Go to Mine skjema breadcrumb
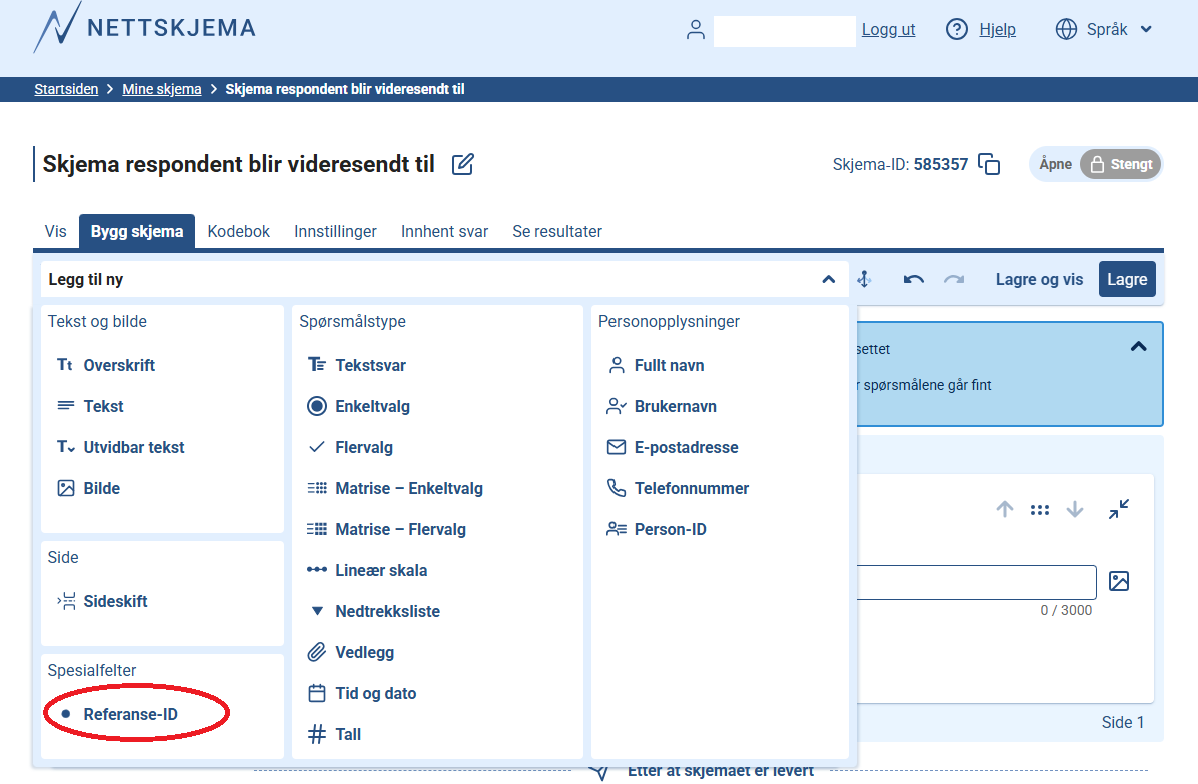The height and width of the screenshot is (784, 1198). click(162, 89)
